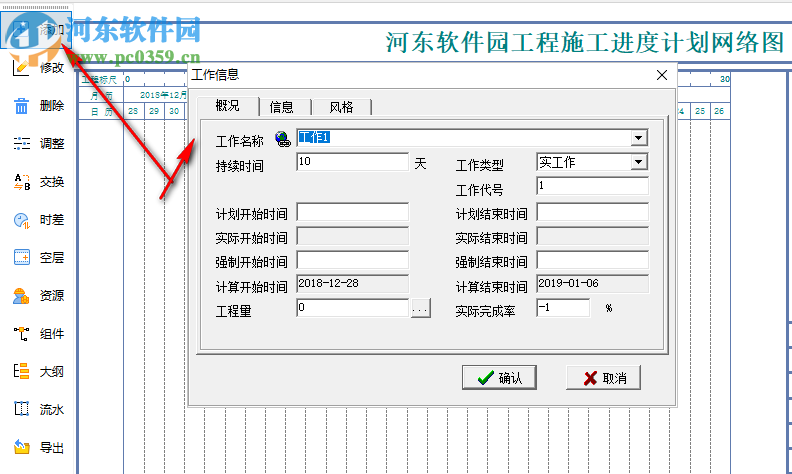This screenshot has width=792, height=474.
Task: Click the 实际完成率 input field
Action: (x=563, y=308)
